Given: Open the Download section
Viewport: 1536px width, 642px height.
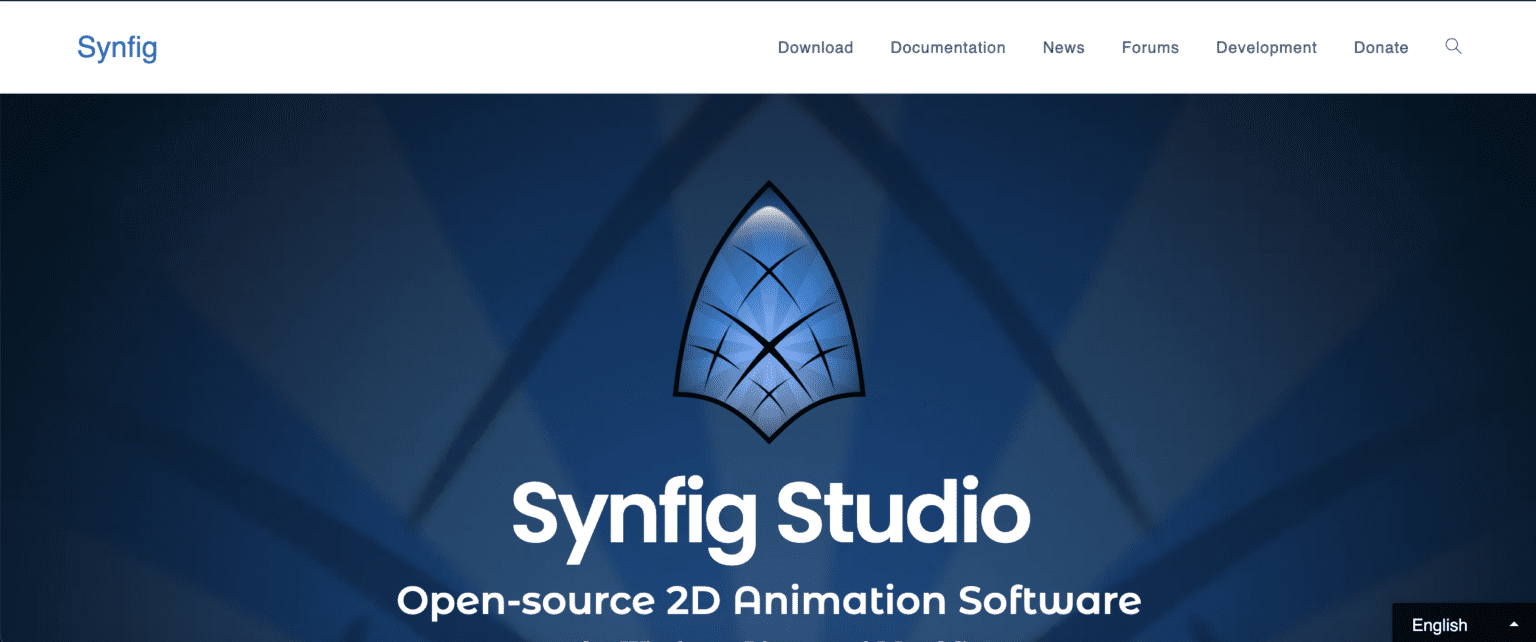Looking at the screenshot, I should [x=815, y=47].
